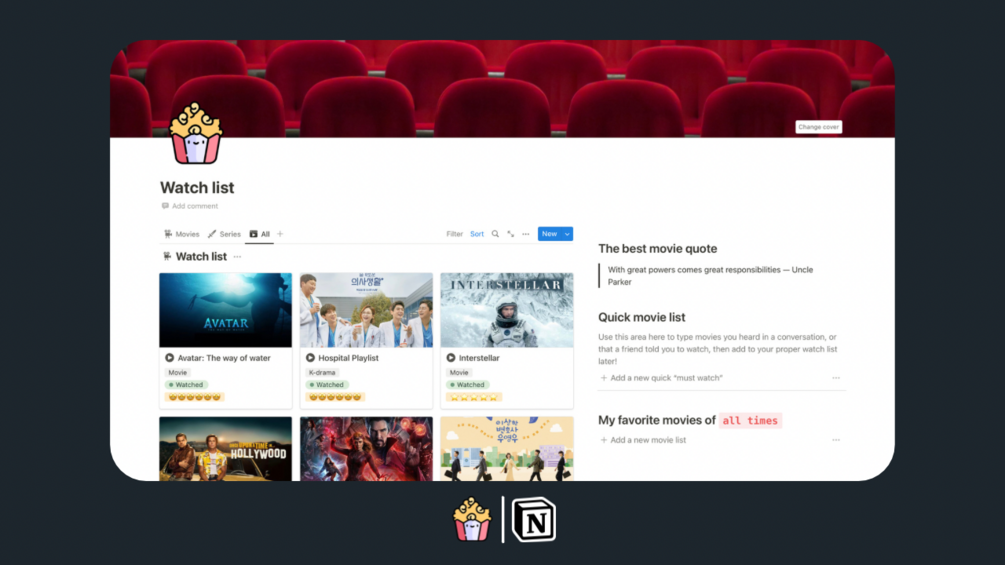The height and width of the screenshot is (565, 1005).
Task: Click the Watched status on Interstellar card
Action: (x=467, y=385)
